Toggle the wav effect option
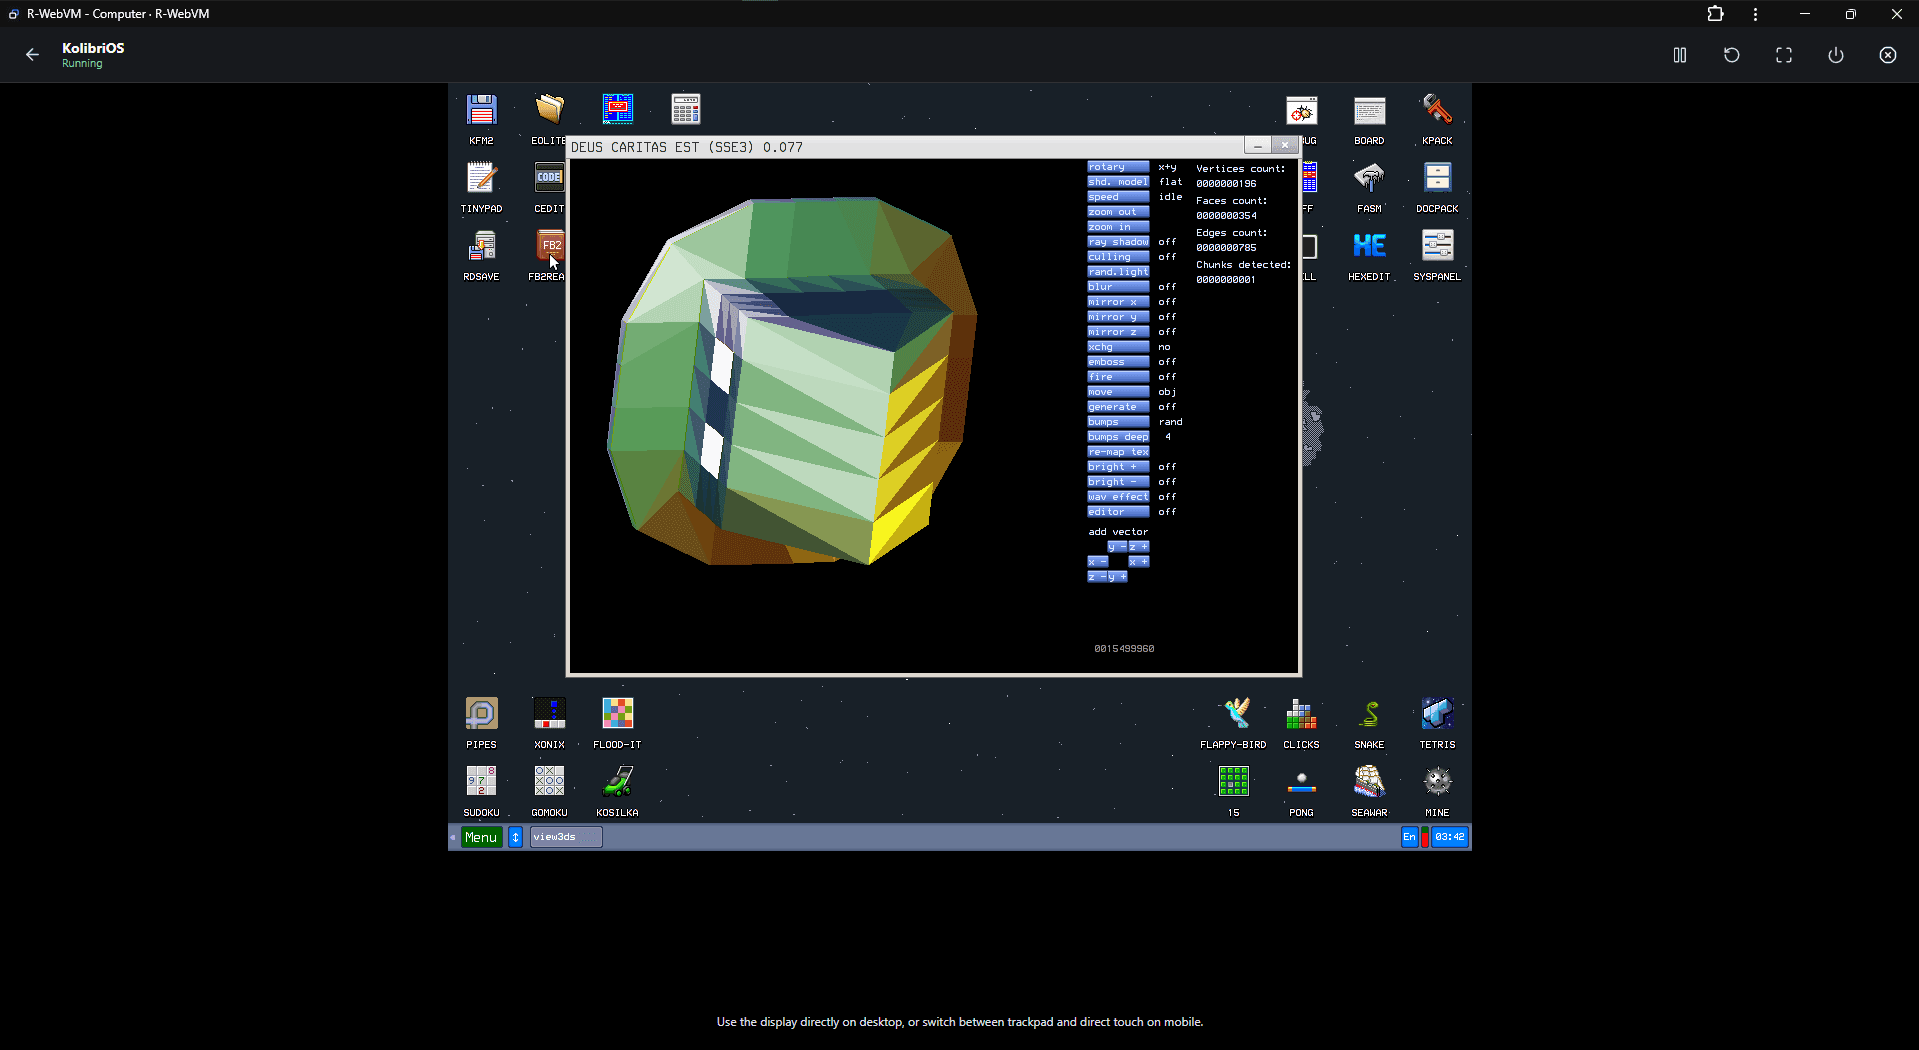 [x=1118, y=497]
